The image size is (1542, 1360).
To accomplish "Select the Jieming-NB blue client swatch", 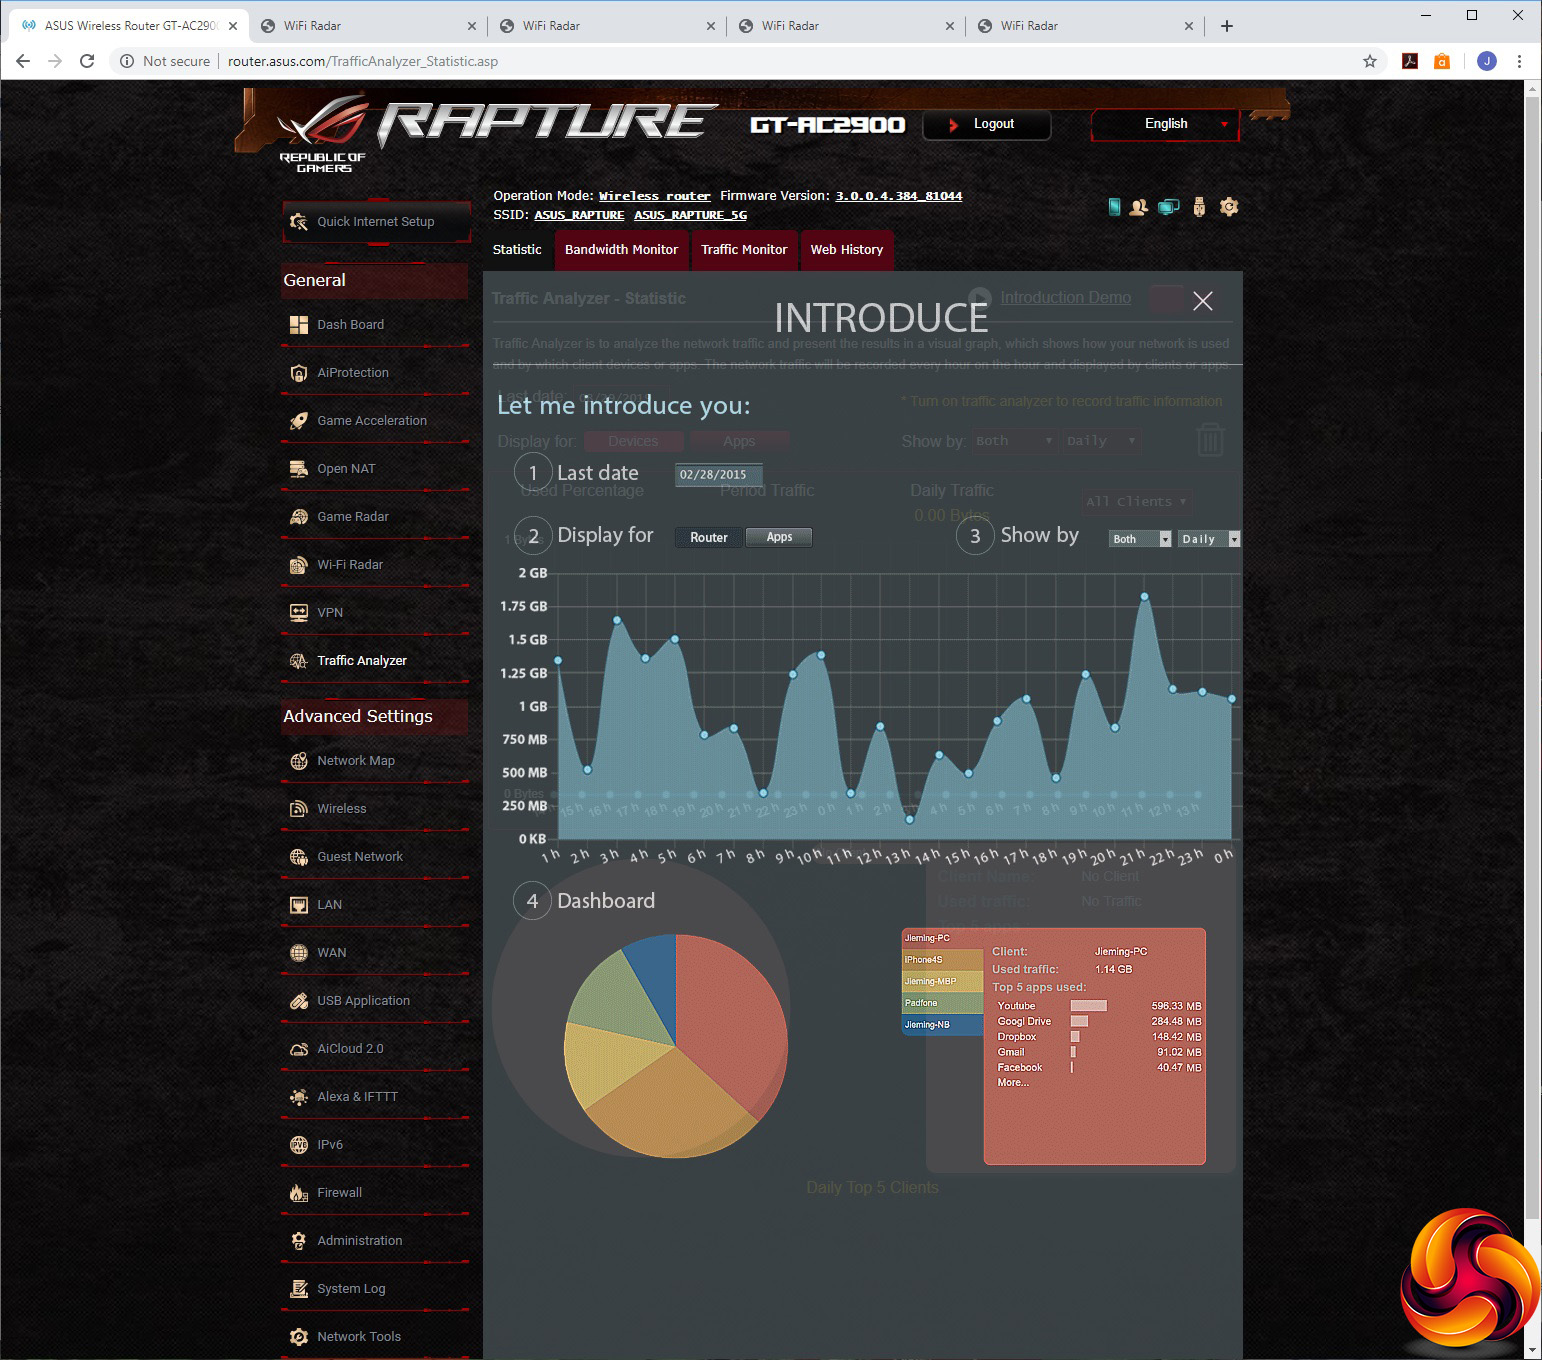I will tap(942, 1025).
